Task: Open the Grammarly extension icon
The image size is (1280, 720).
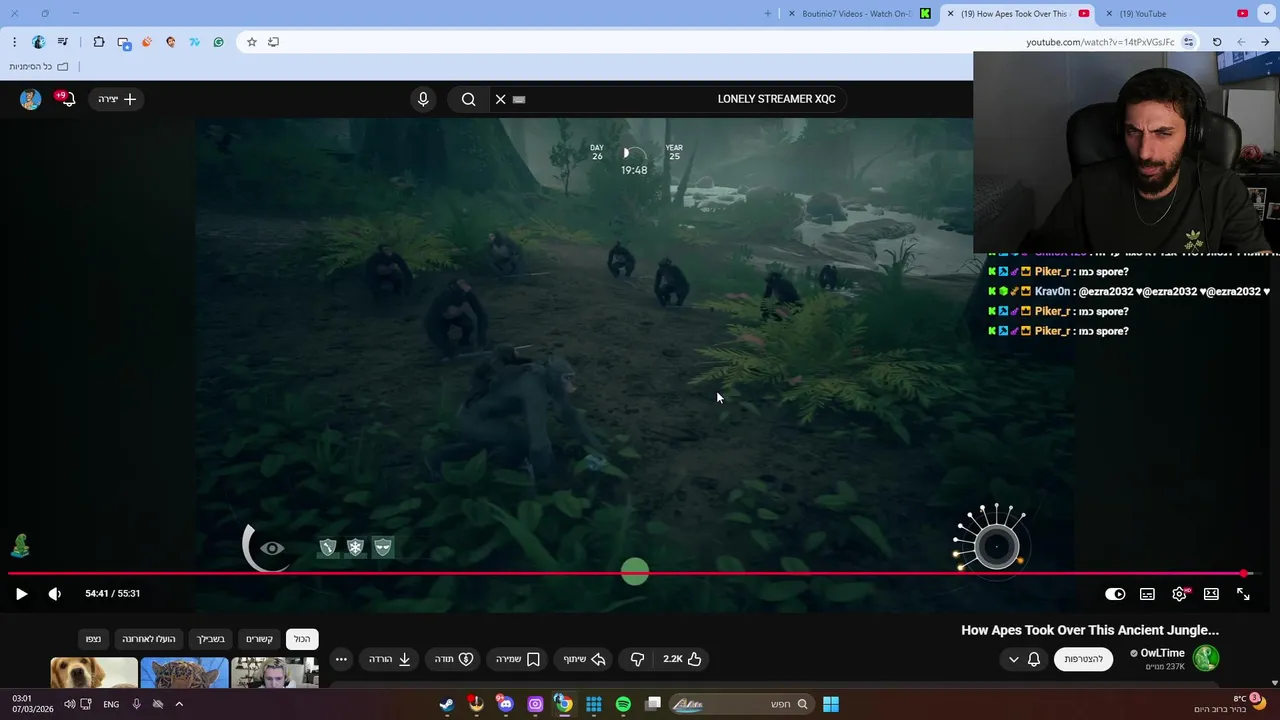Action: pos(219,42)
